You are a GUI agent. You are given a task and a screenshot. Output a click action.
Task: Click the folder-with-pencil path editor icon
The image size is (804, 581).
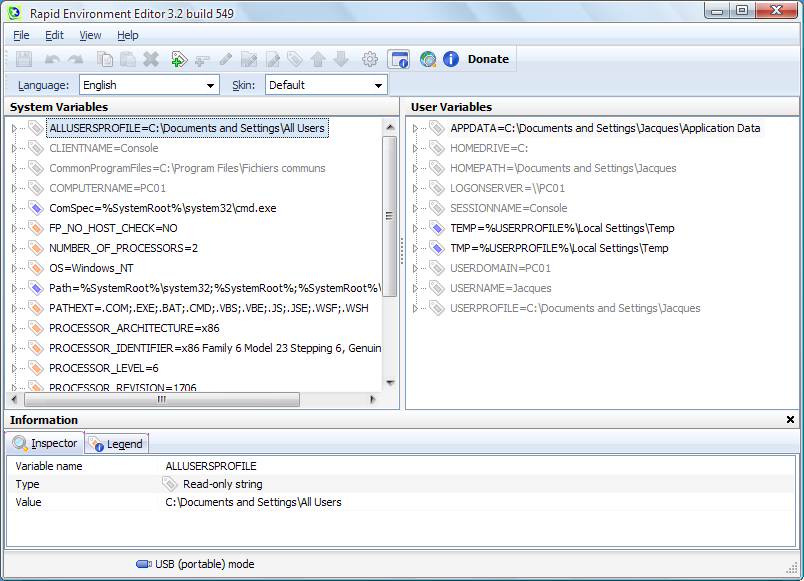[249, 59]
